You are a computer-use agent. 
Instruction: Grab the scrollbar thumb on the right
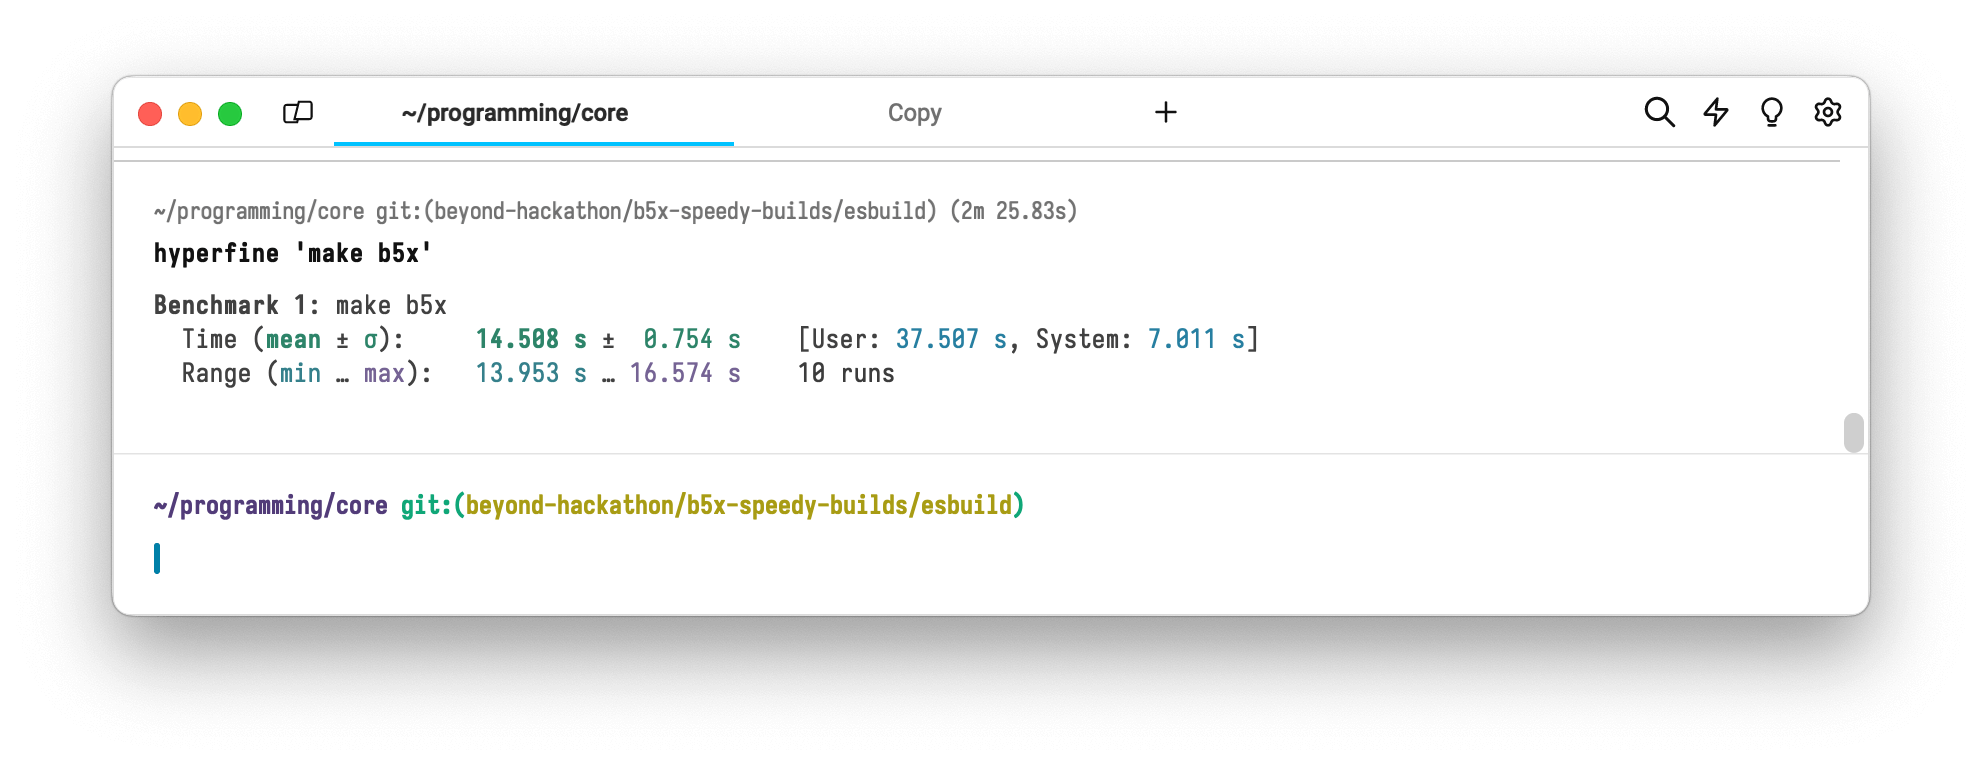pyautogui.click(x=1852, y=432)
